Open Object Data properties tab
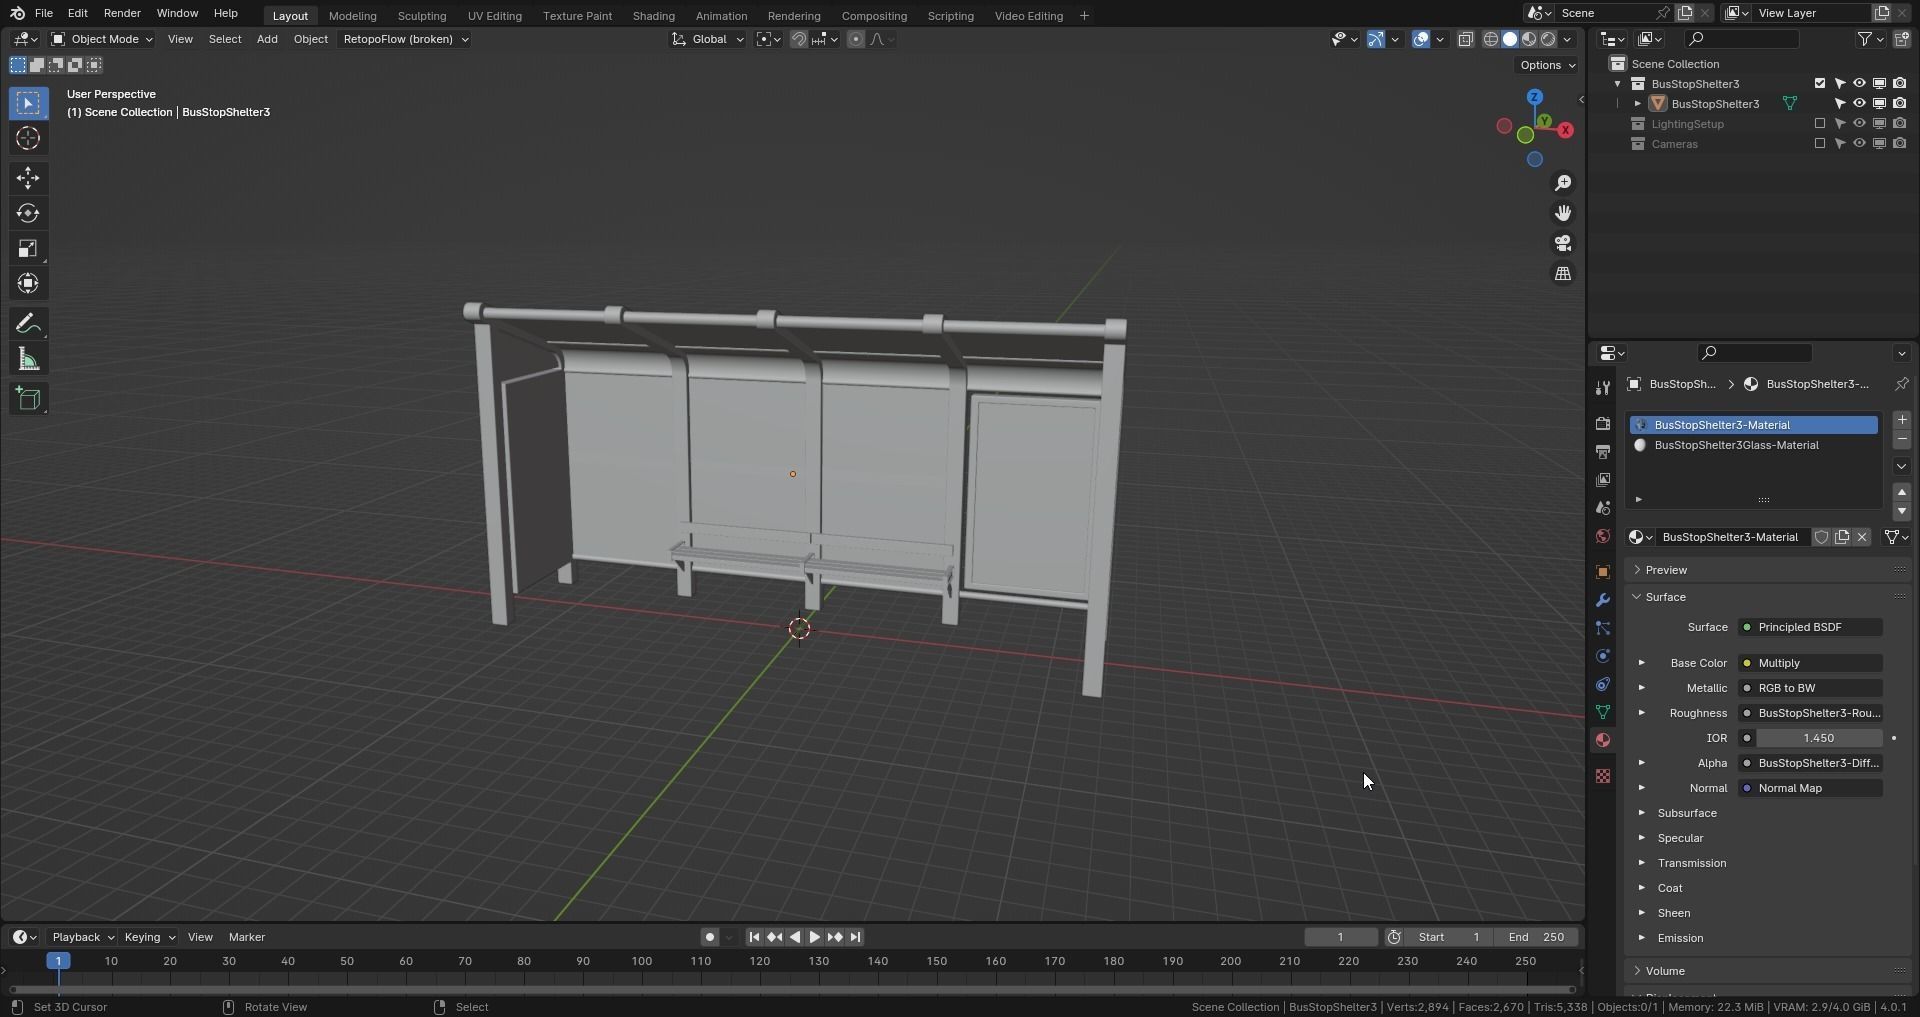The height and width of the screenshot is (1017, 1920). (1603, 712)
